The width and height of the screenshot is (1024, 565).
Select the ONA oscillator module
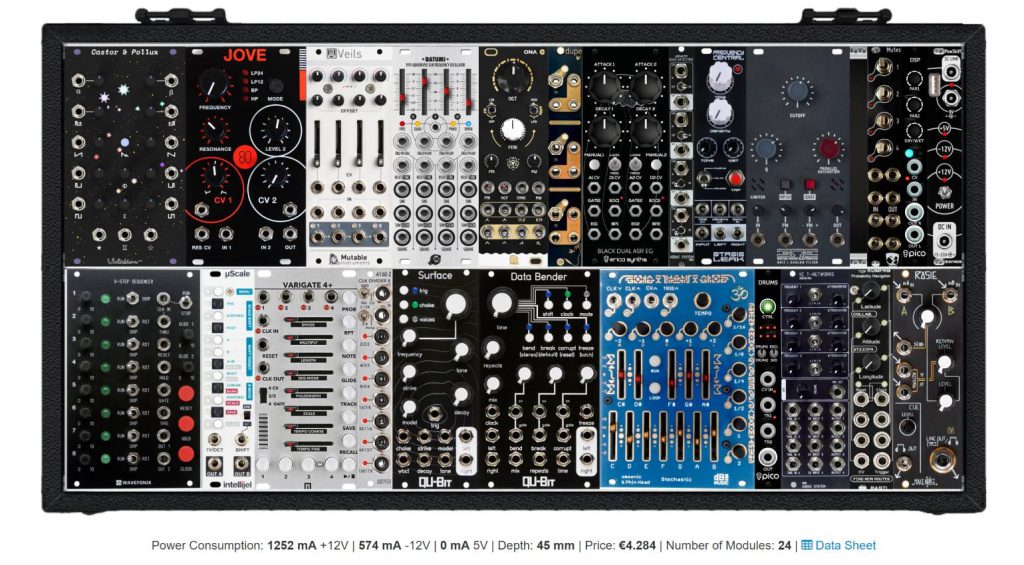tap(513, 156)
